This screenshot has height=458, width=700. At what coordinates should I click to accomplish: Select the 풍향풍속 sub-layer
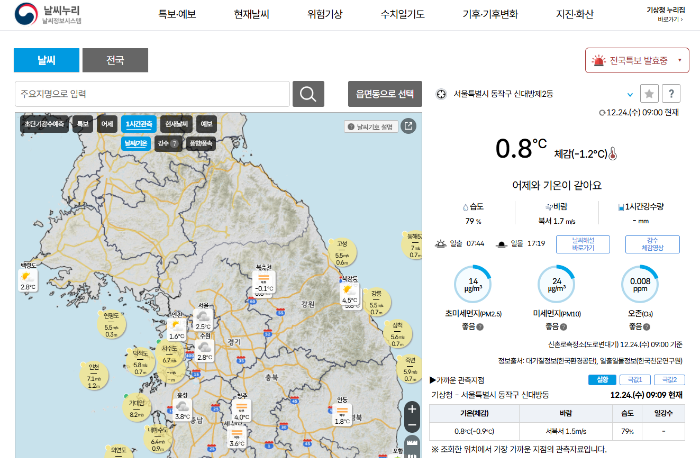pos(200,143)
